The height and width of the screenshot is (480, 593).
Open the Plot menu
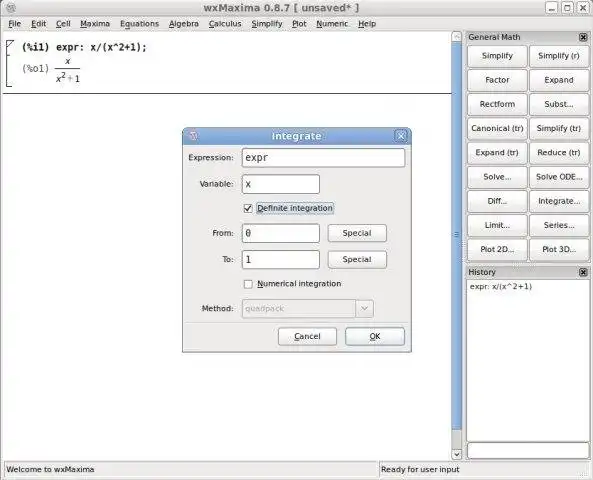tap(299, 24)
